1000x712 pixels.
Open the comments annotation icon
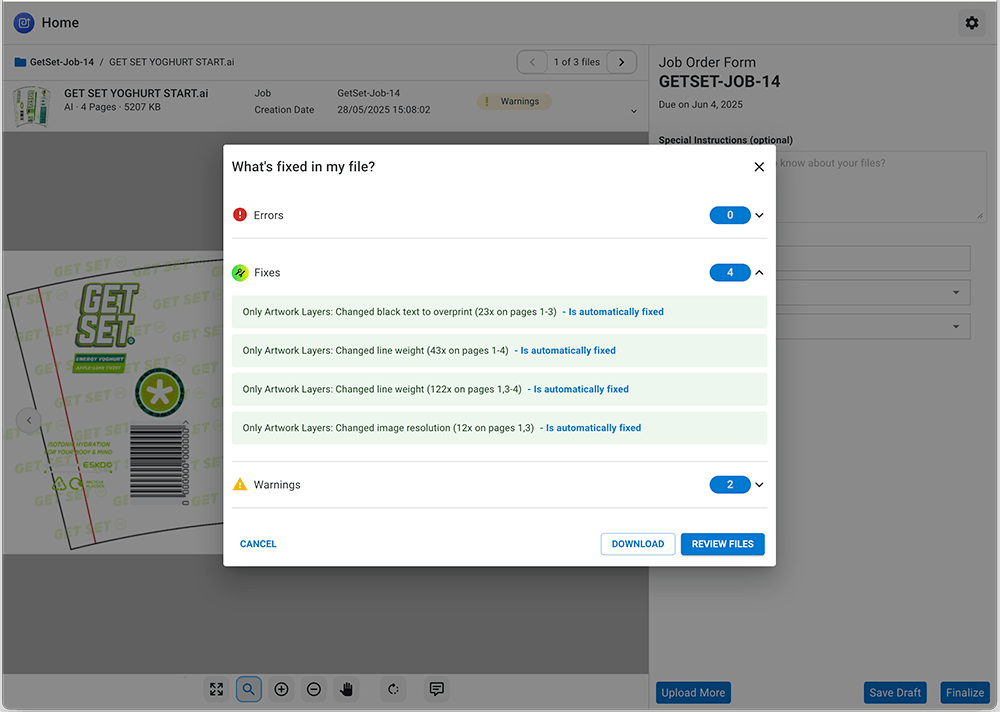pos(436,689)
